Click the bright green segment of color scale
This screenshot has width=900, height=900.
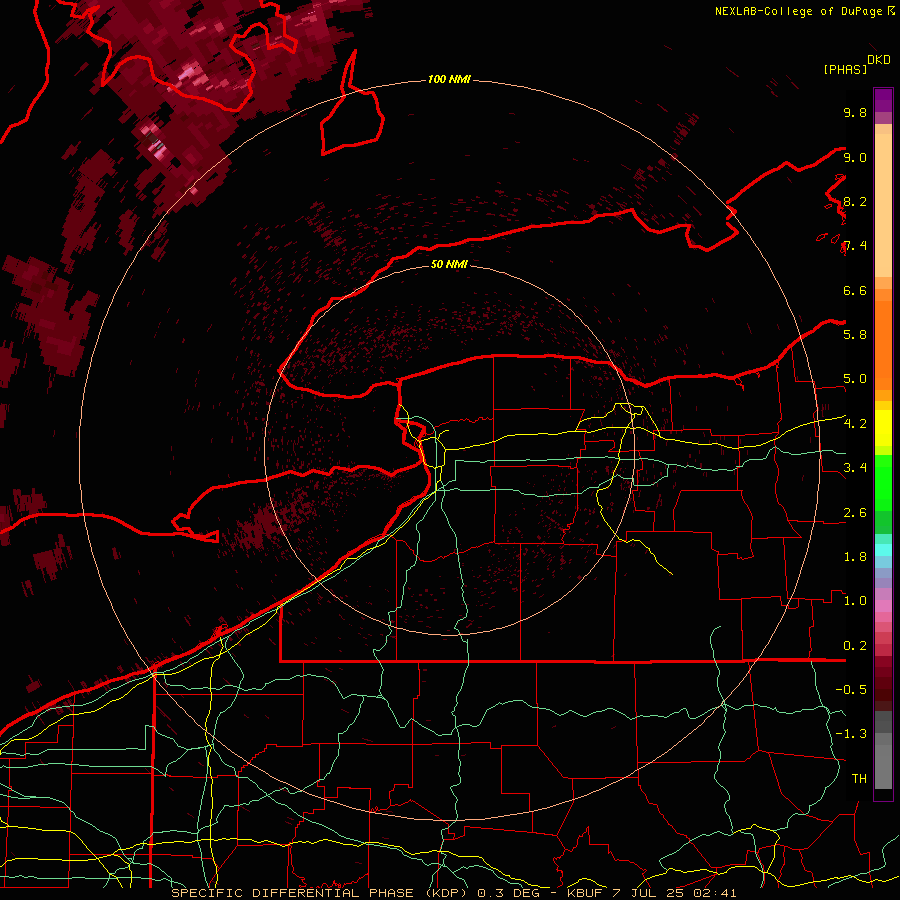tap(883, 483)
